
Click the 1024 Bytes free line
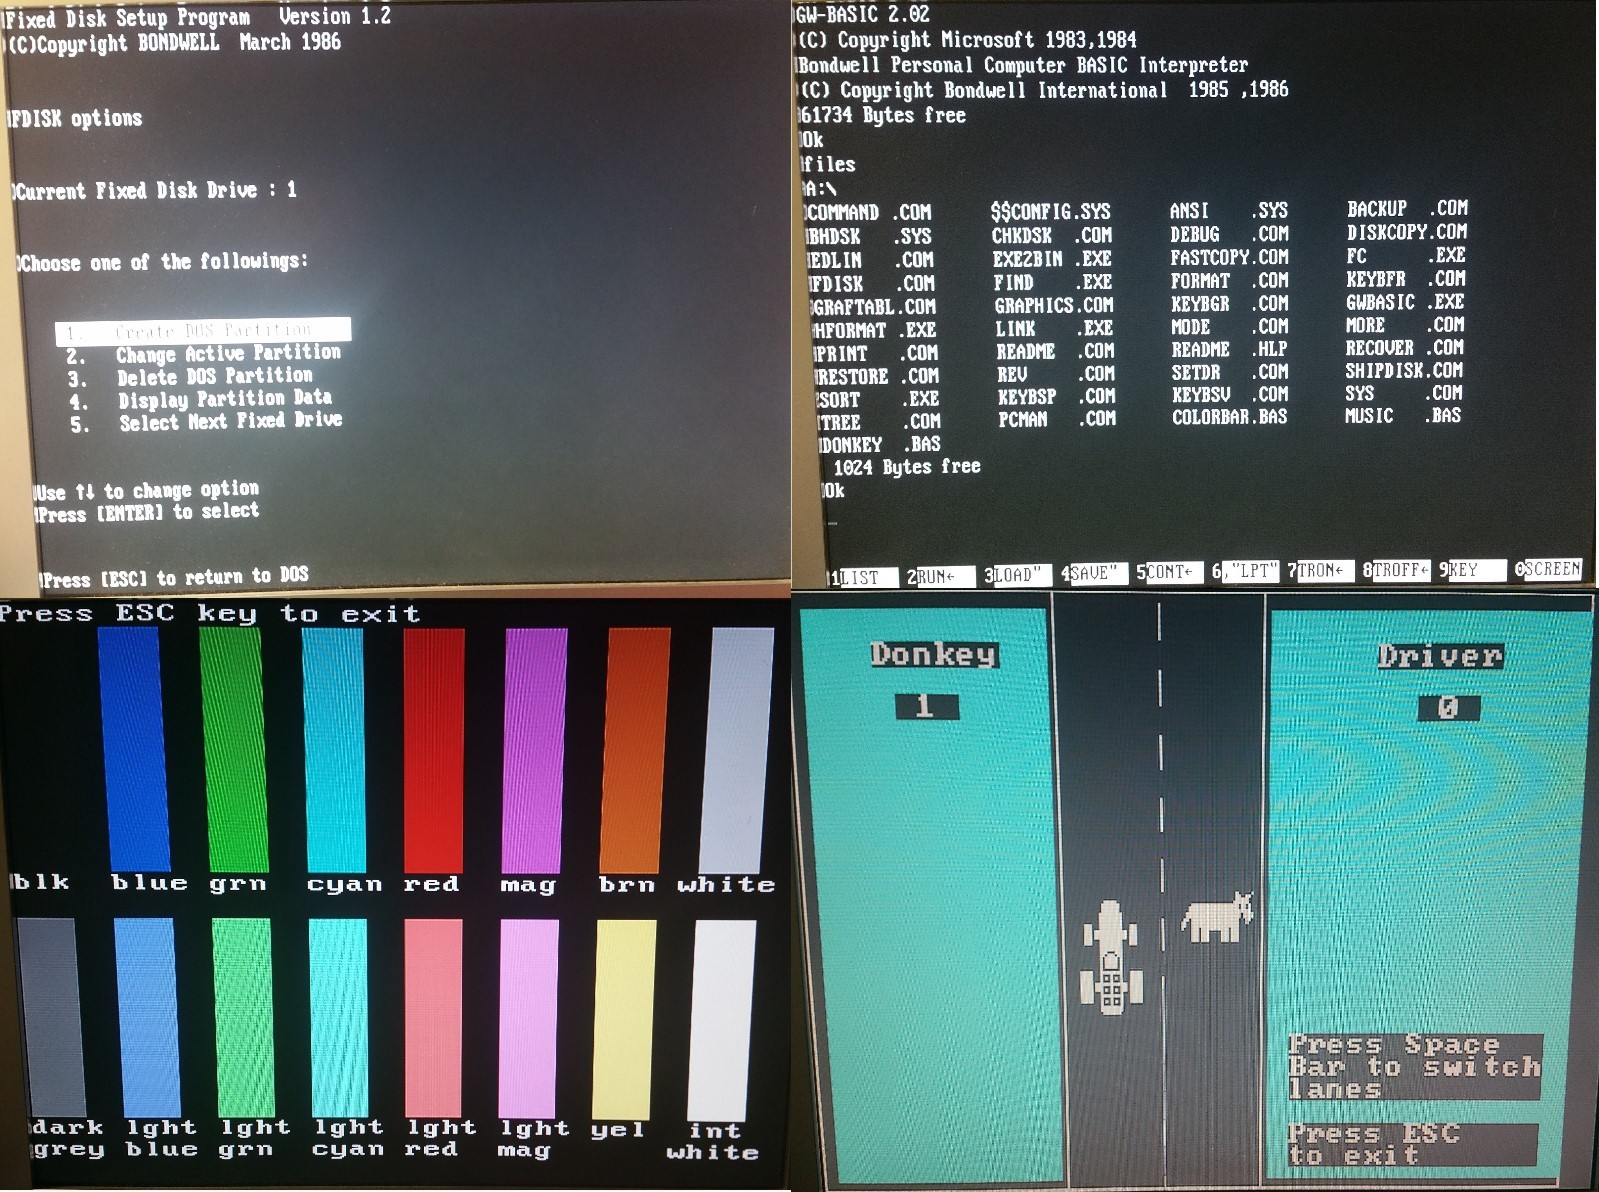907,467
